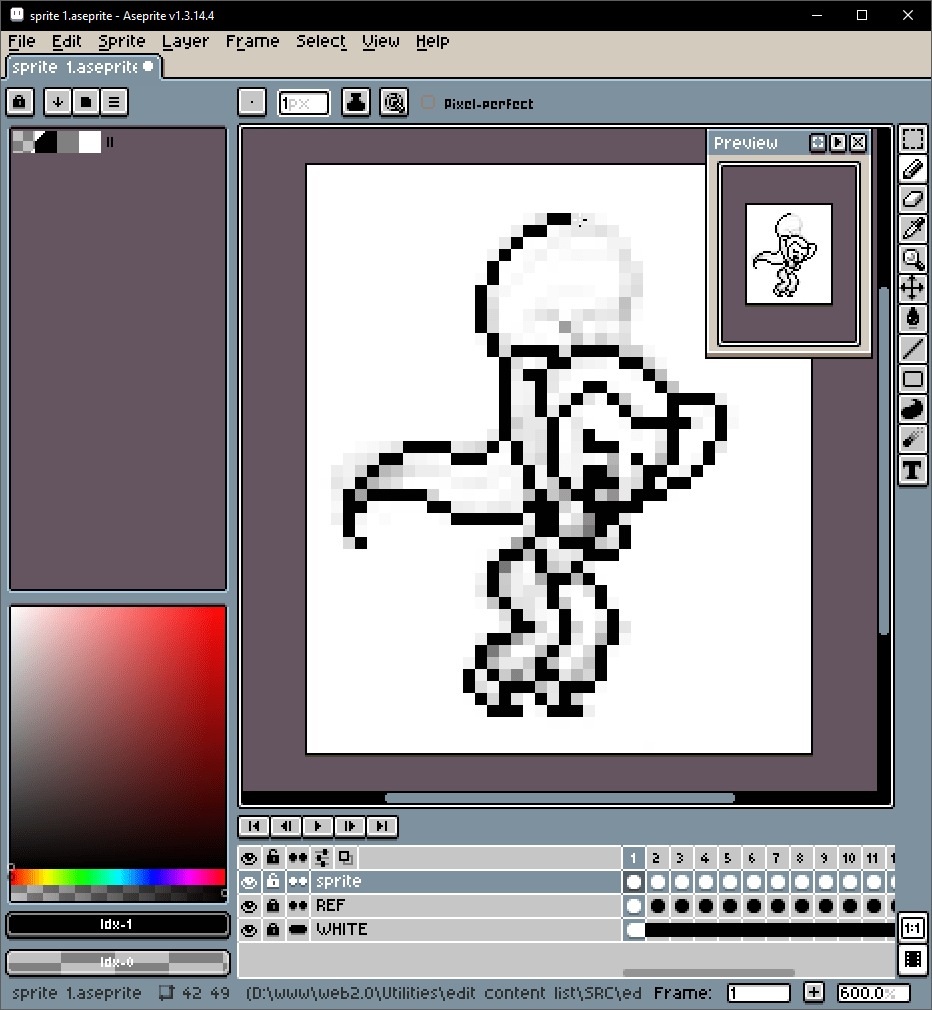Click the white palette color swatch
932x1010 pixels.
tap(90, 142)
